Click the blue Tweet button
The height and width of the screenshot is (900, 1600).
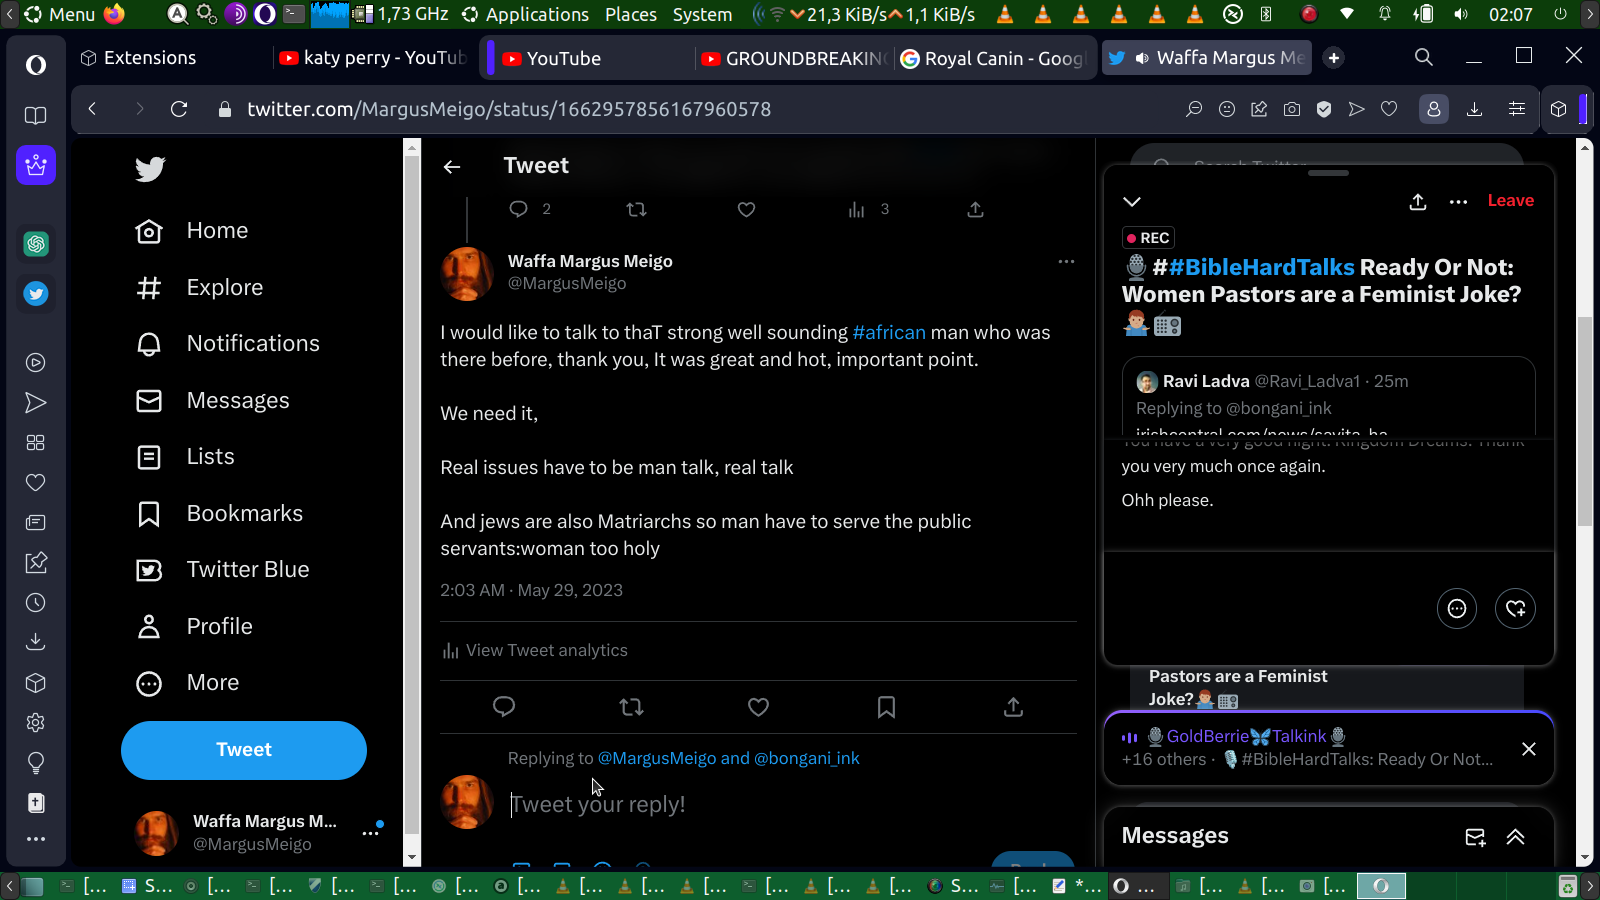point(244,750)
